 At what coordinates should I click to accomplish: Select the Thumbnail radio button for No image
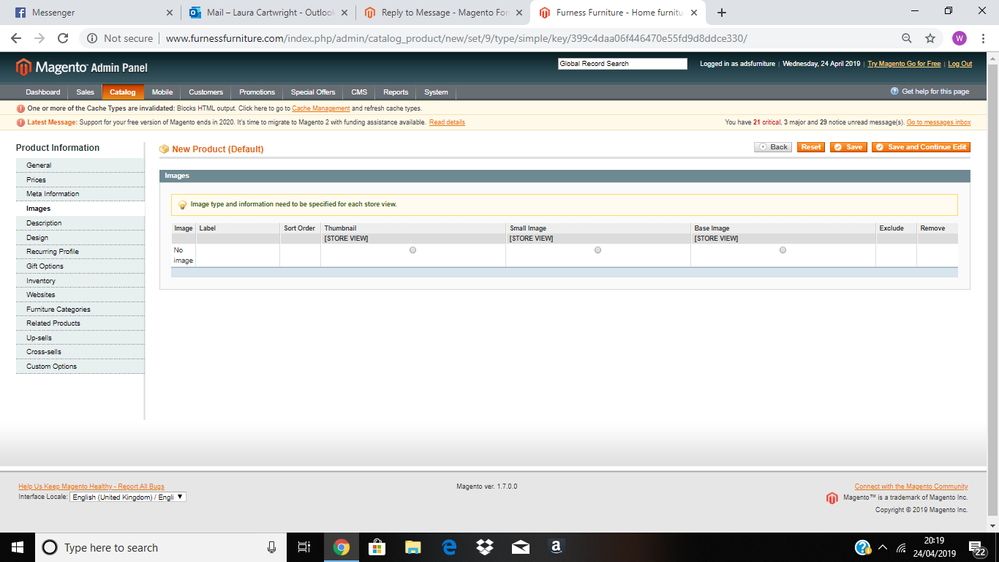click(x=413, y=250)
